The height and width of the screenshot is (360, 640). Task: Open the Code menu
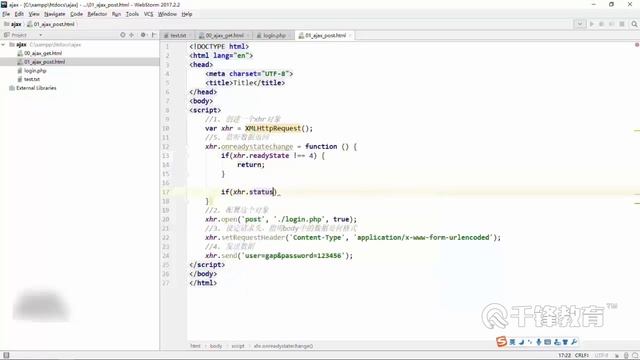coord(76,14)
